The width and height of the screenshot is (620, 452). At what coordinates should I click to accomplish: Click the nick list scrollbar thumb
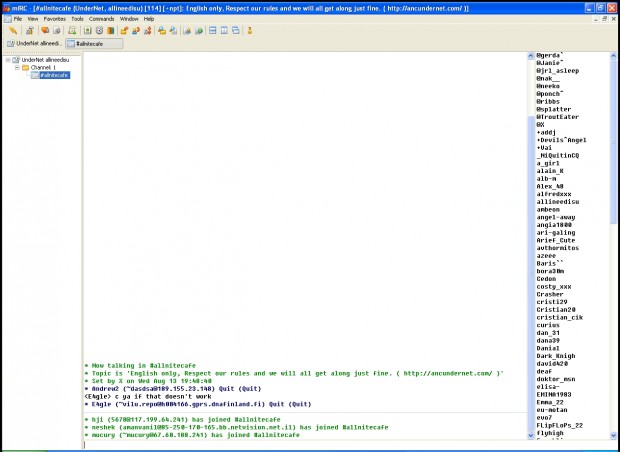[x=613, y=140]
